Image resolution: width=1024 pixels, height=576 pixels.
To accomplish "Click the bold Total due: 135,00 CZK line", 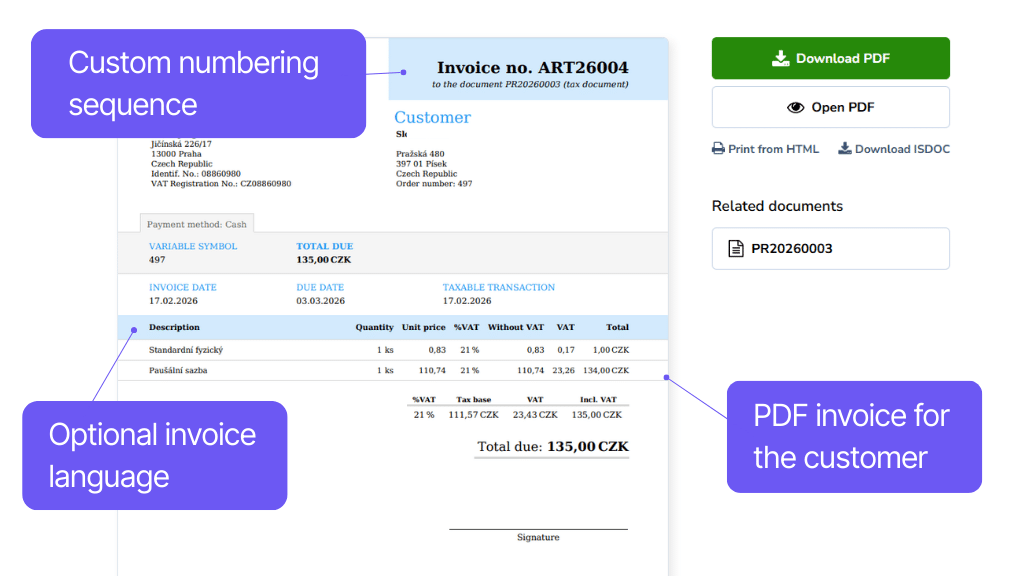I will (x=552, y=447).
